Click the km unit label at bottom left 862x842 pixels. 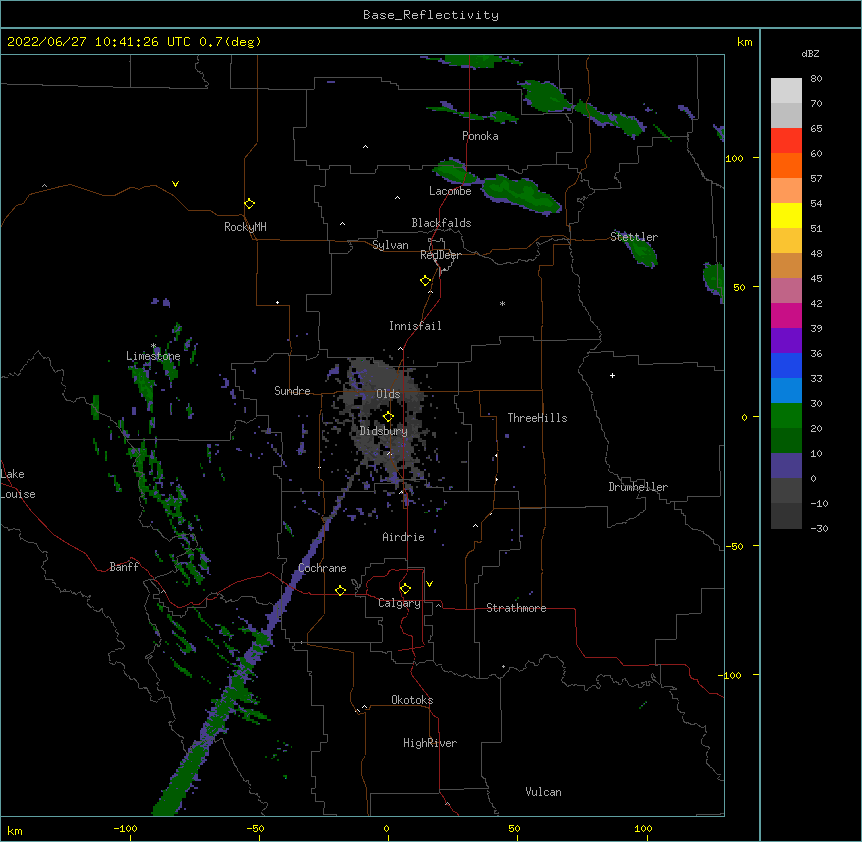(x=15, y=831)
